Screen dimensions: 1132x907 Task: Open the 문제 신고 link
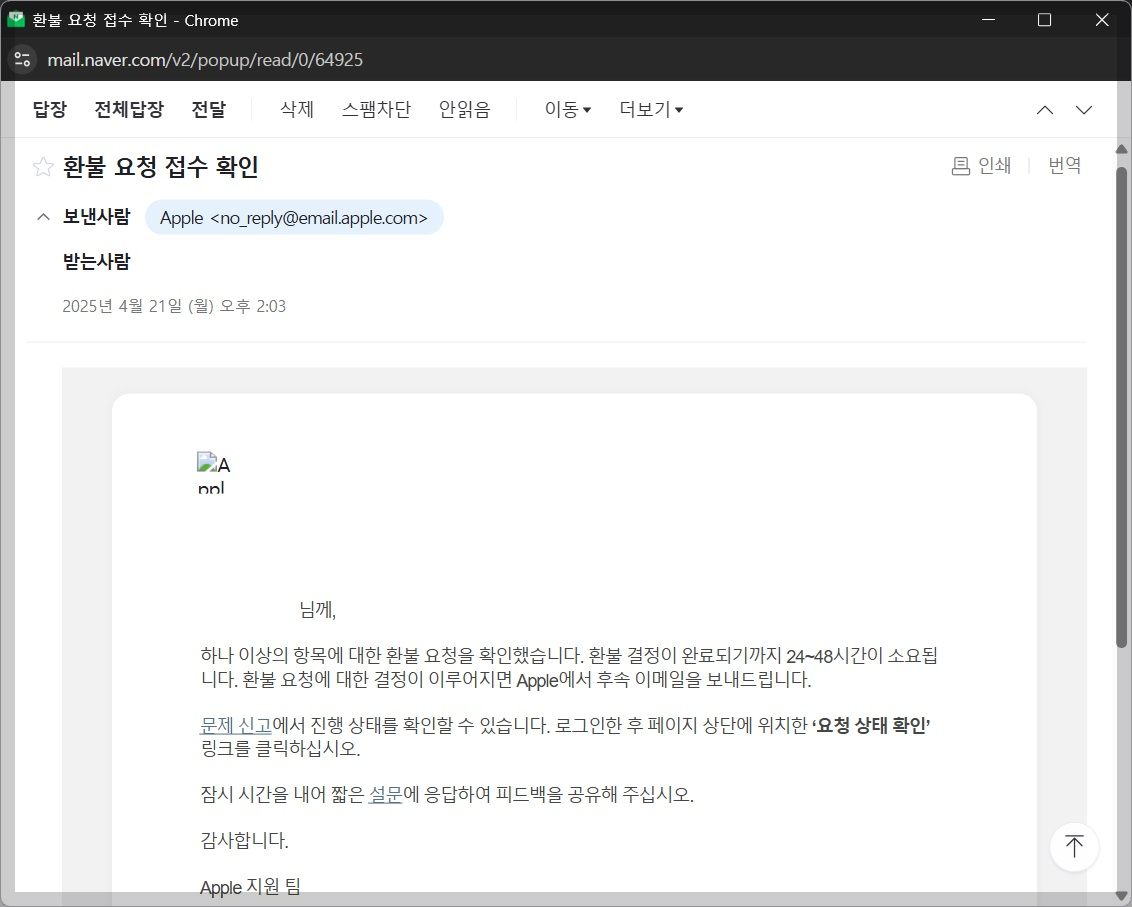(x=236, y=725)
